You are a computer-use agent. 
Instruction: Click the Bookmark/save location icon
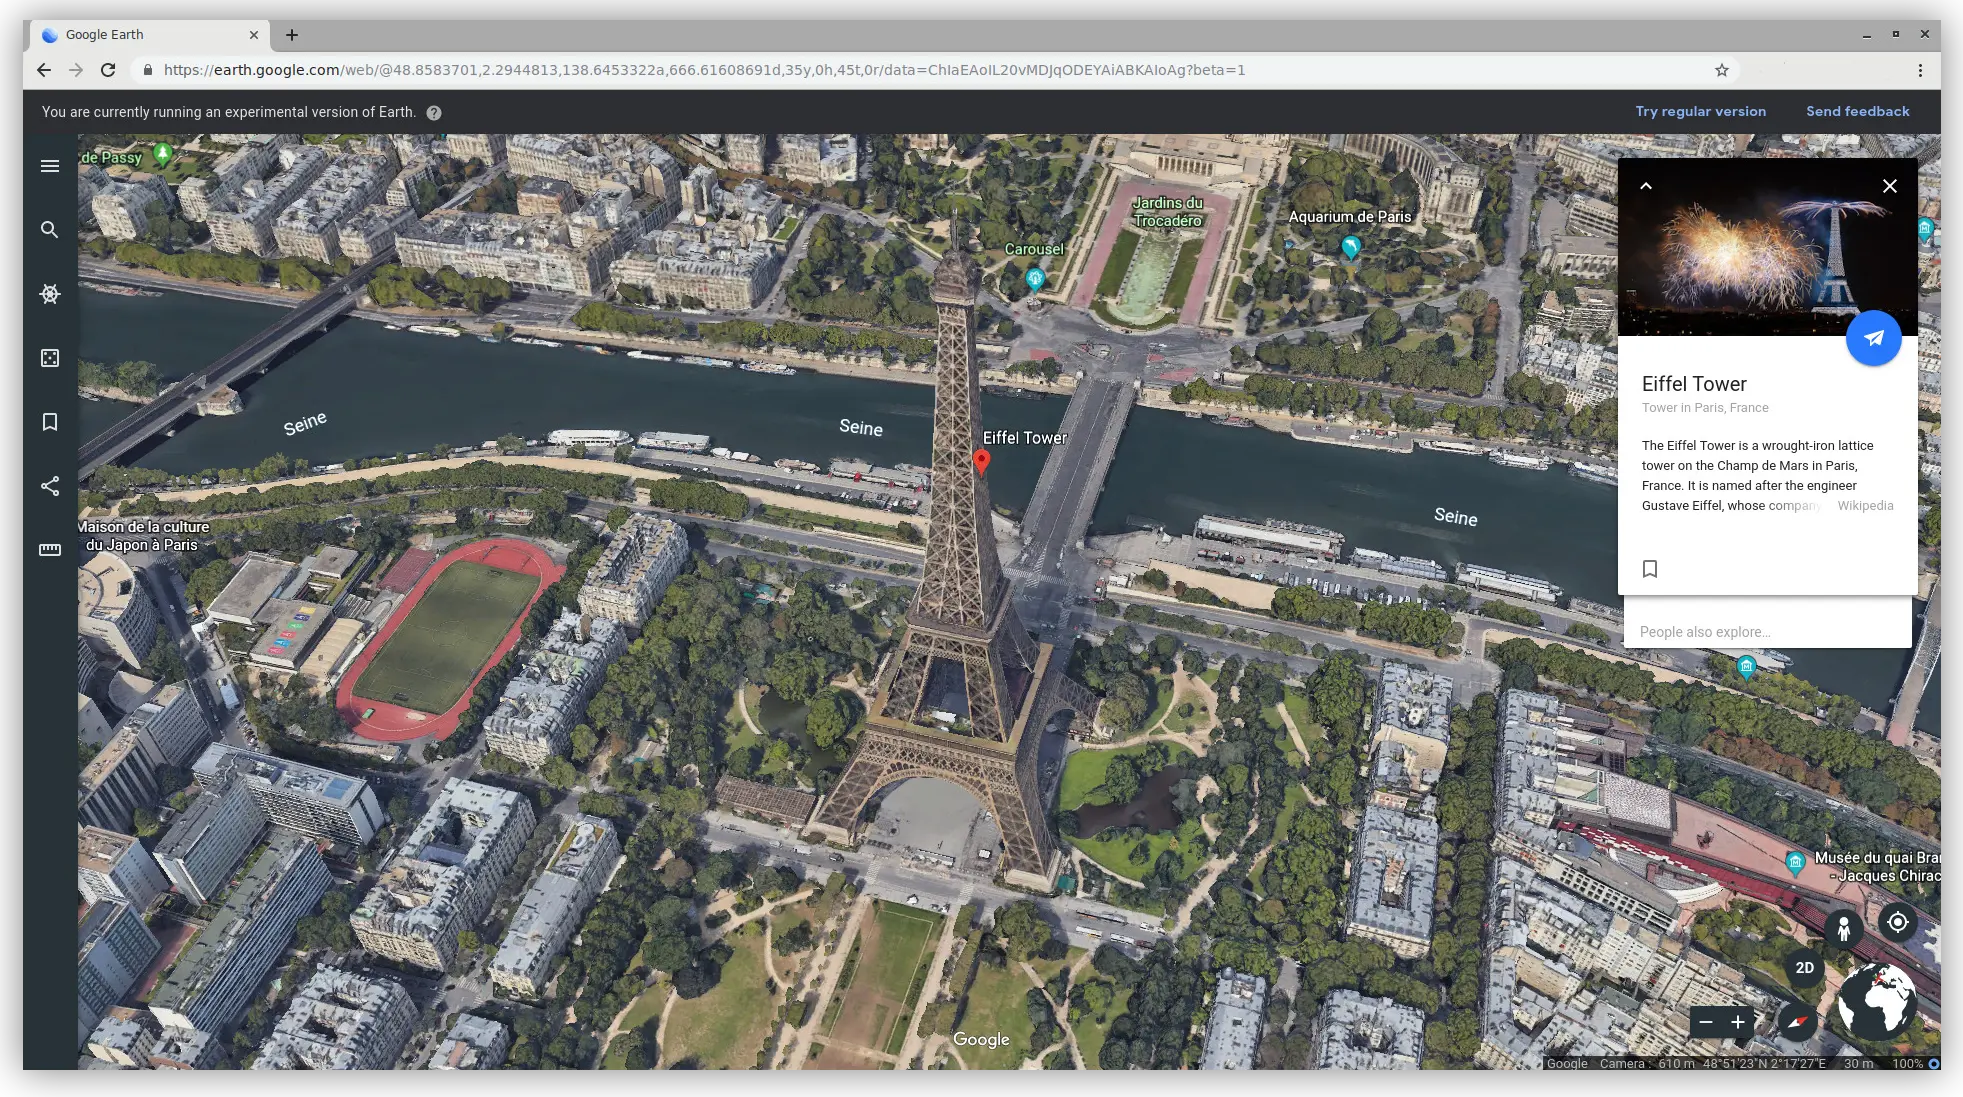[1649, 567]
